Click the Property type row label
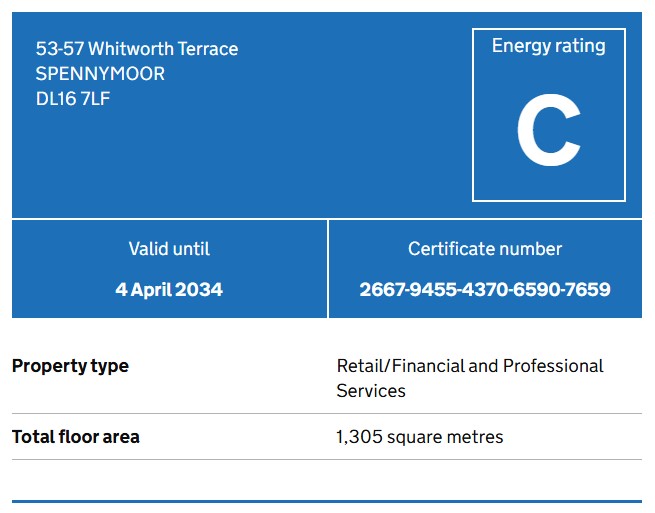This screenshot has width=655, height=513. [x=70, y=366]
